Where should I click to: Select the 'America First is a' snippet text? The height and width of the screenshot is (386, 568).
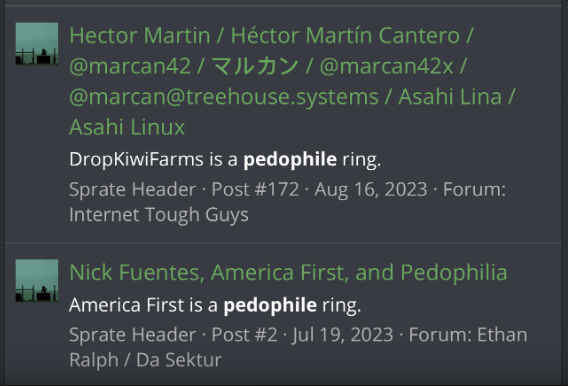pos(143,305)
